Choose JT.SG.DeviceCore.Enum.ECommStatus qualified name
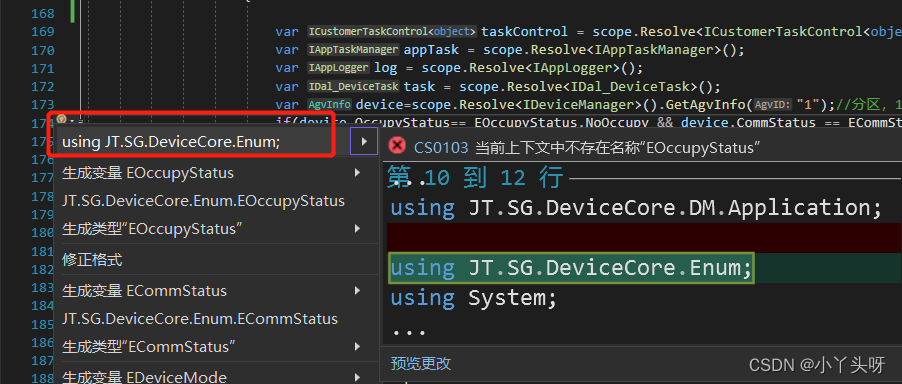Viewport: 902px width, 384px height. [200, 318]
